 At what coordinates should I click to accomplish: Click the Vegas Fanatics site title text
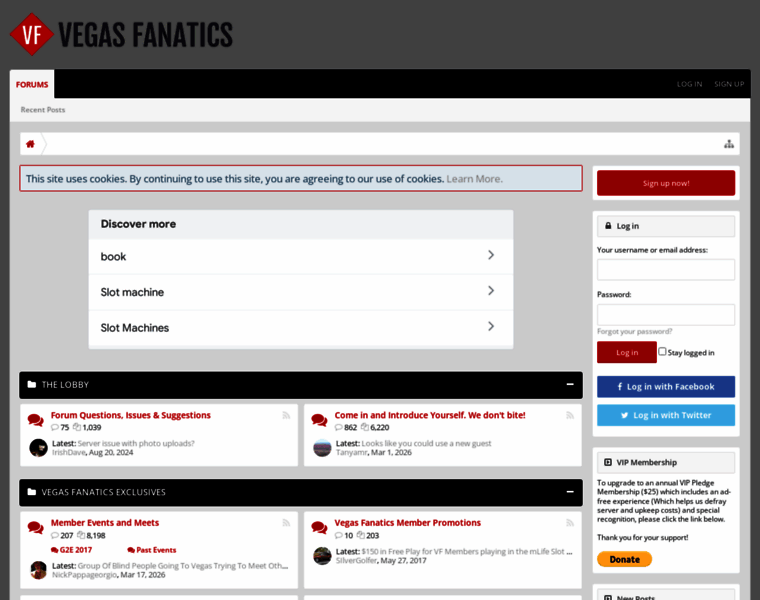[145, 35]
